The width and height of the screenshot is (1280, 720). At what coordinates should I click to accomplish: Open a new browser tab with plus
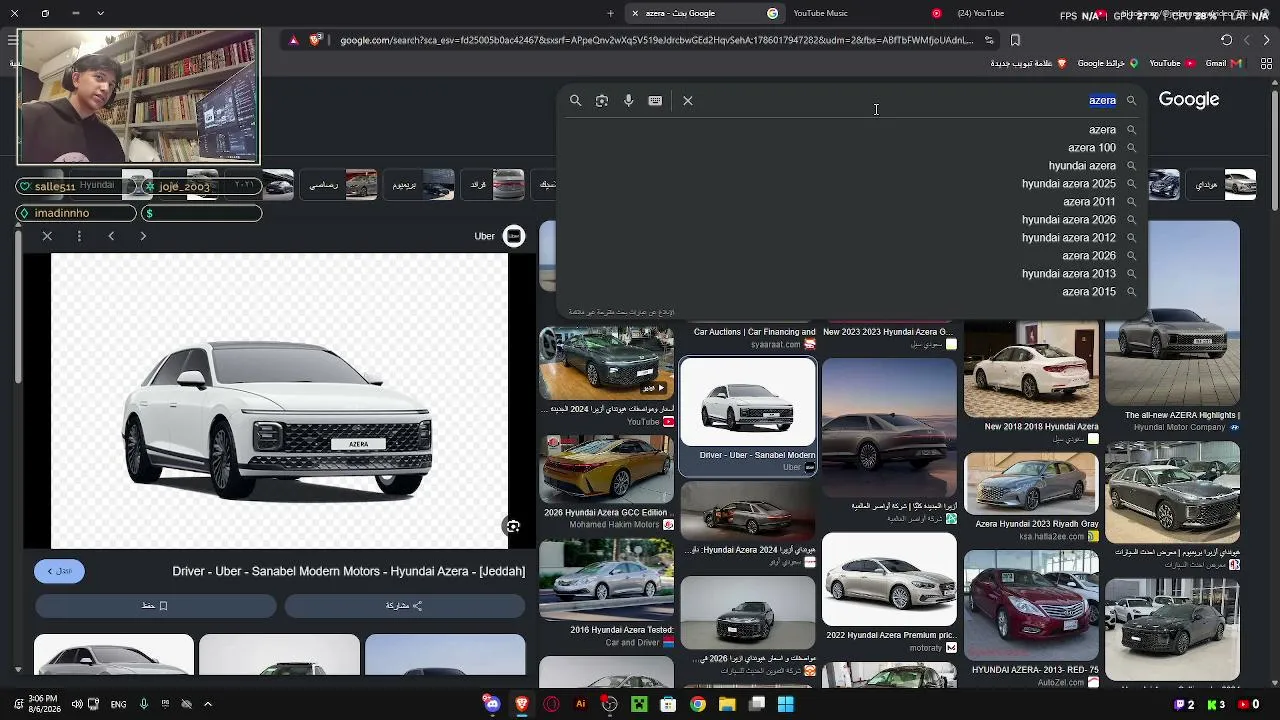610,13
